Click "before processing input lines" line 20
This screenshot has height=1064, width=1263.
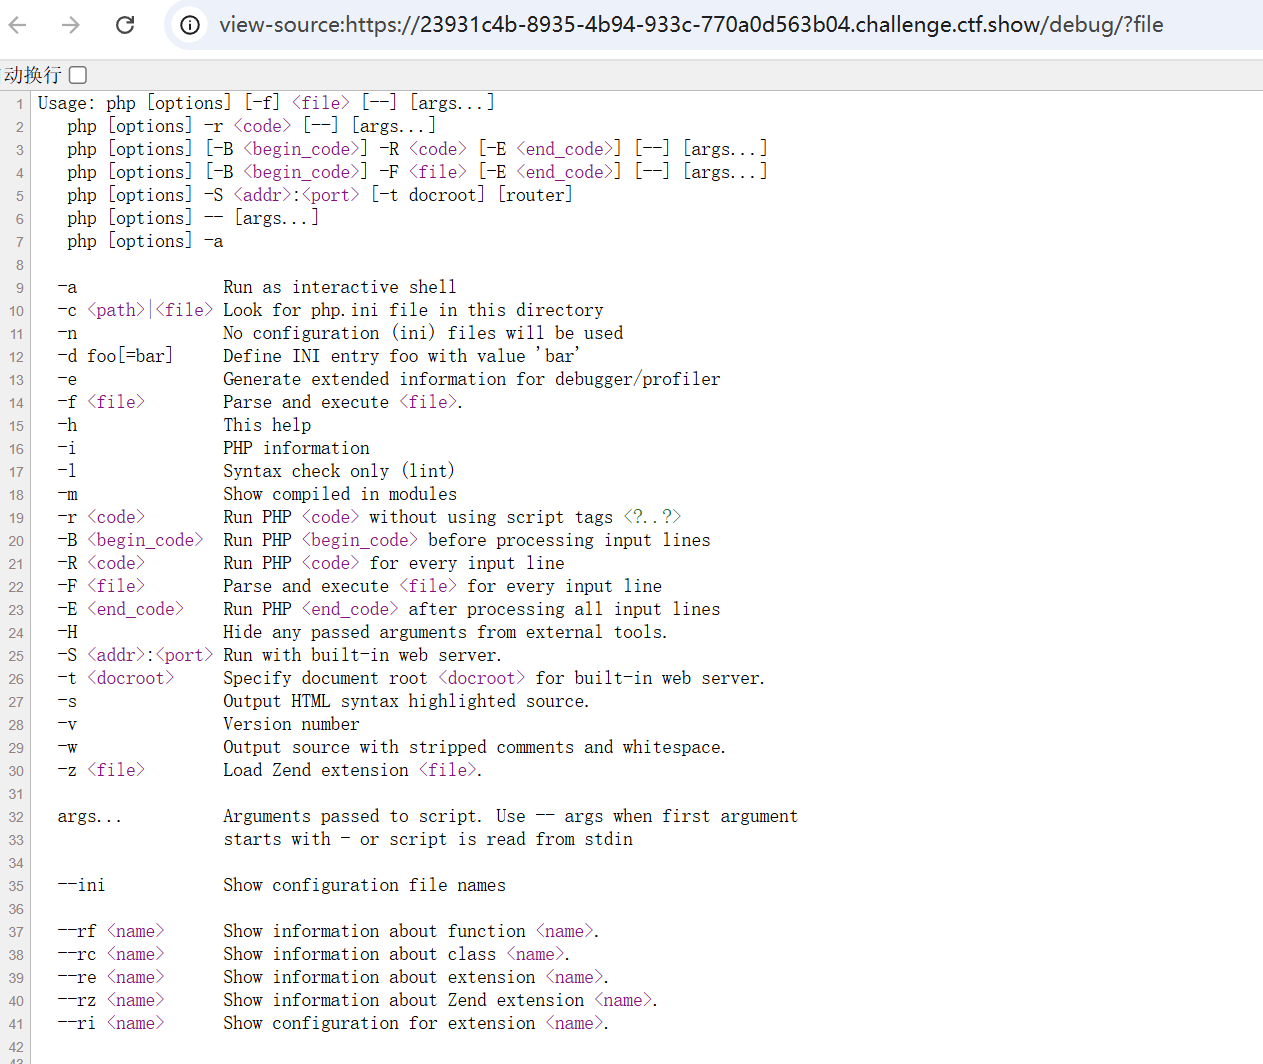pyautogui.click(x=569, y=540)
